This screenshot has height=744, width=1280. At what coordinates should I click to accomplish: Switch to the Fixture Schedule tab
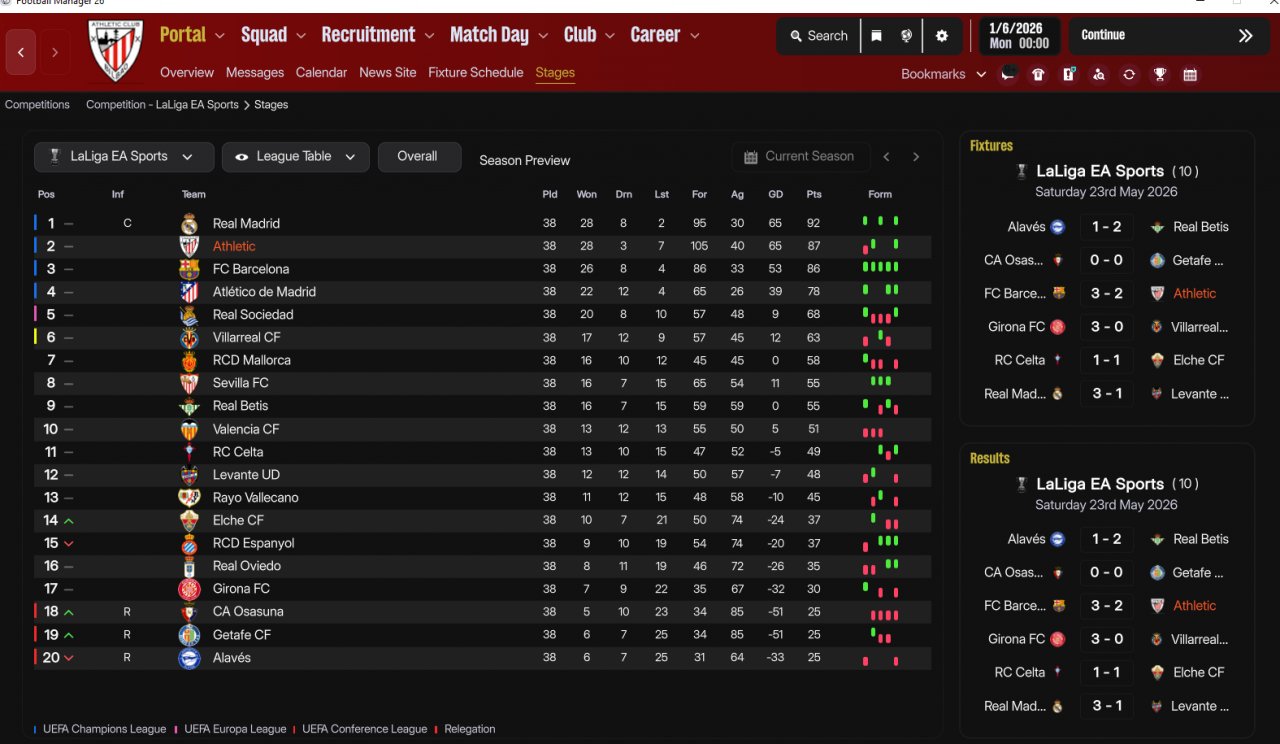coord(476,72)
